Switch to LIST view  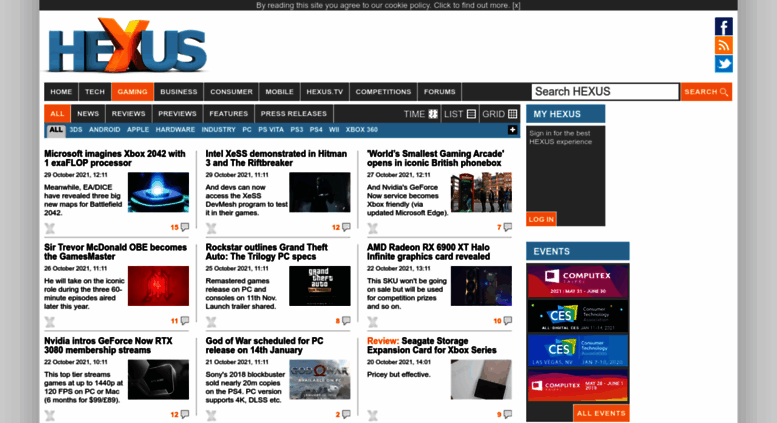coord(459,114)
